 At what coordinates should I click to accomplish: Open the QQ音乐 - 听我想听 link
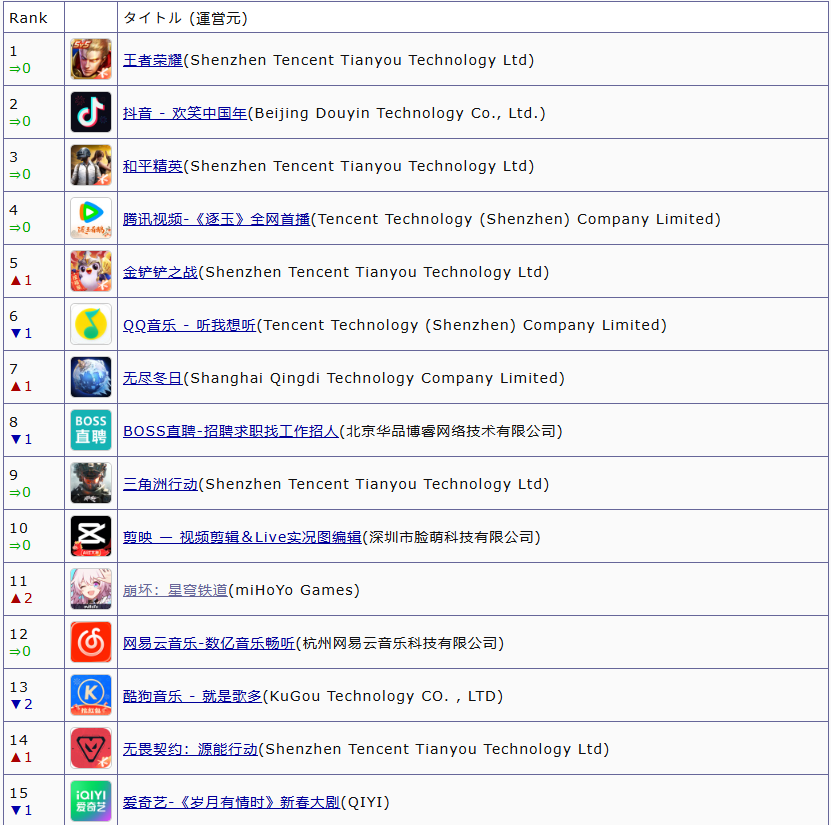[189, 325]
